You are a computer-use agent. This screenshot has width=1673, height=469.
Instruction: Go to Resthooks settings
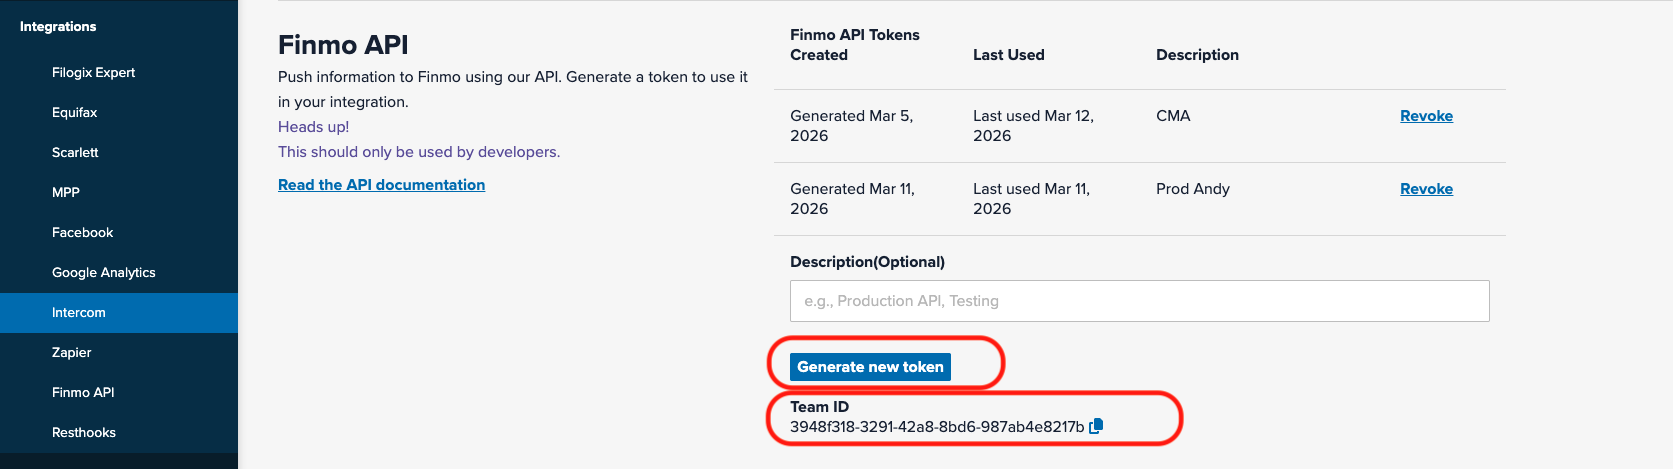tap(84, 433)
